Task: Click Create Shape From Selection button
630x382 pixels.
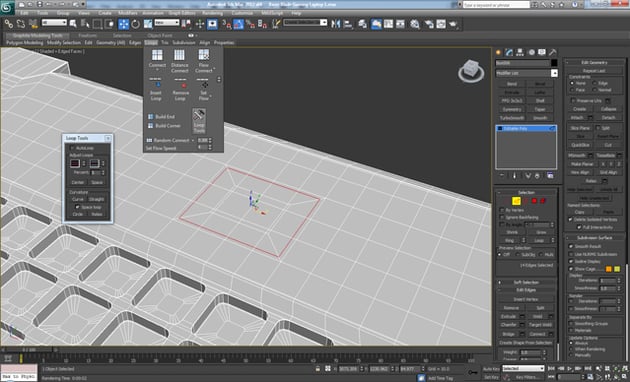Action: coord(526,343)
